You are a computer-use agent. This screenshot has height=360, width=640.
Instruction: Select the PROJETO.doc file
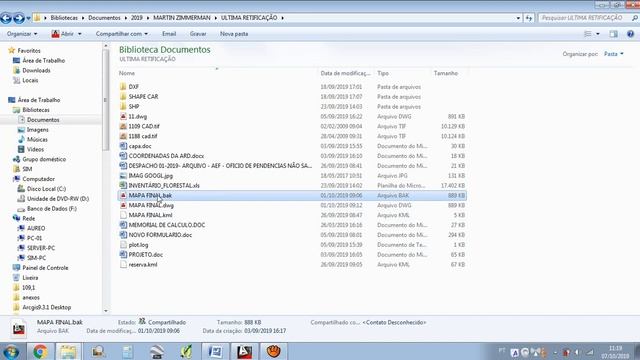click(146, 254)
